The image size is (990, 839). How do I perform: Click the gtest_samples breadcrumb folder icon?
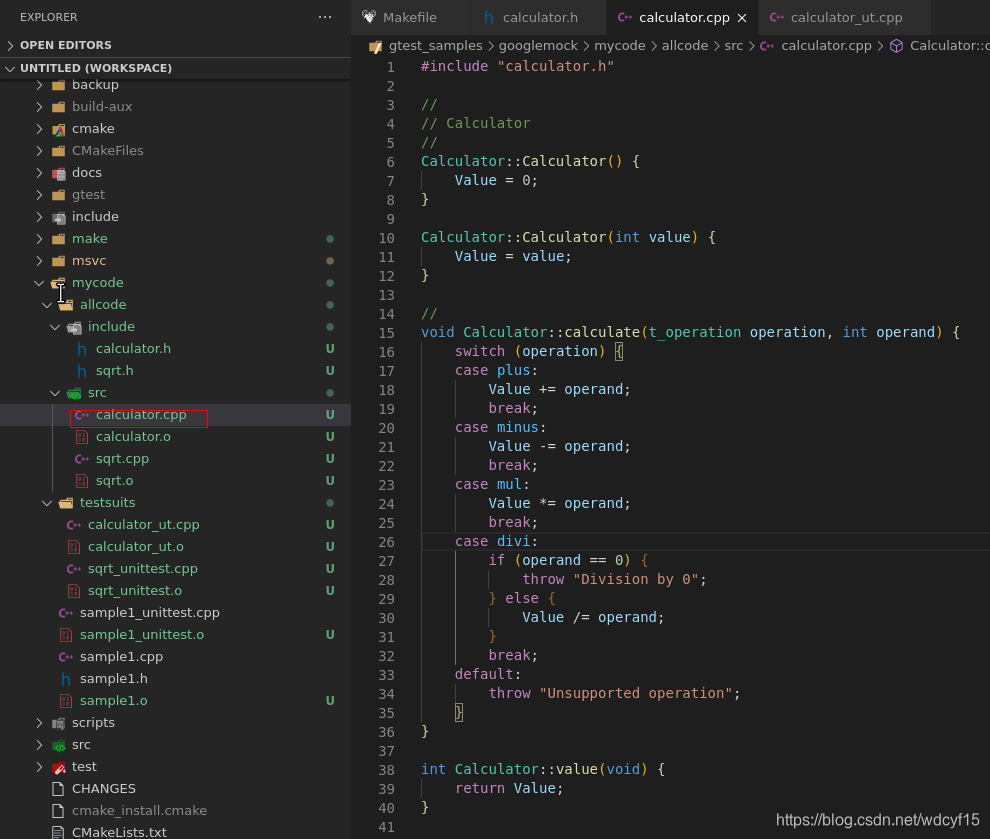(376, 46)
